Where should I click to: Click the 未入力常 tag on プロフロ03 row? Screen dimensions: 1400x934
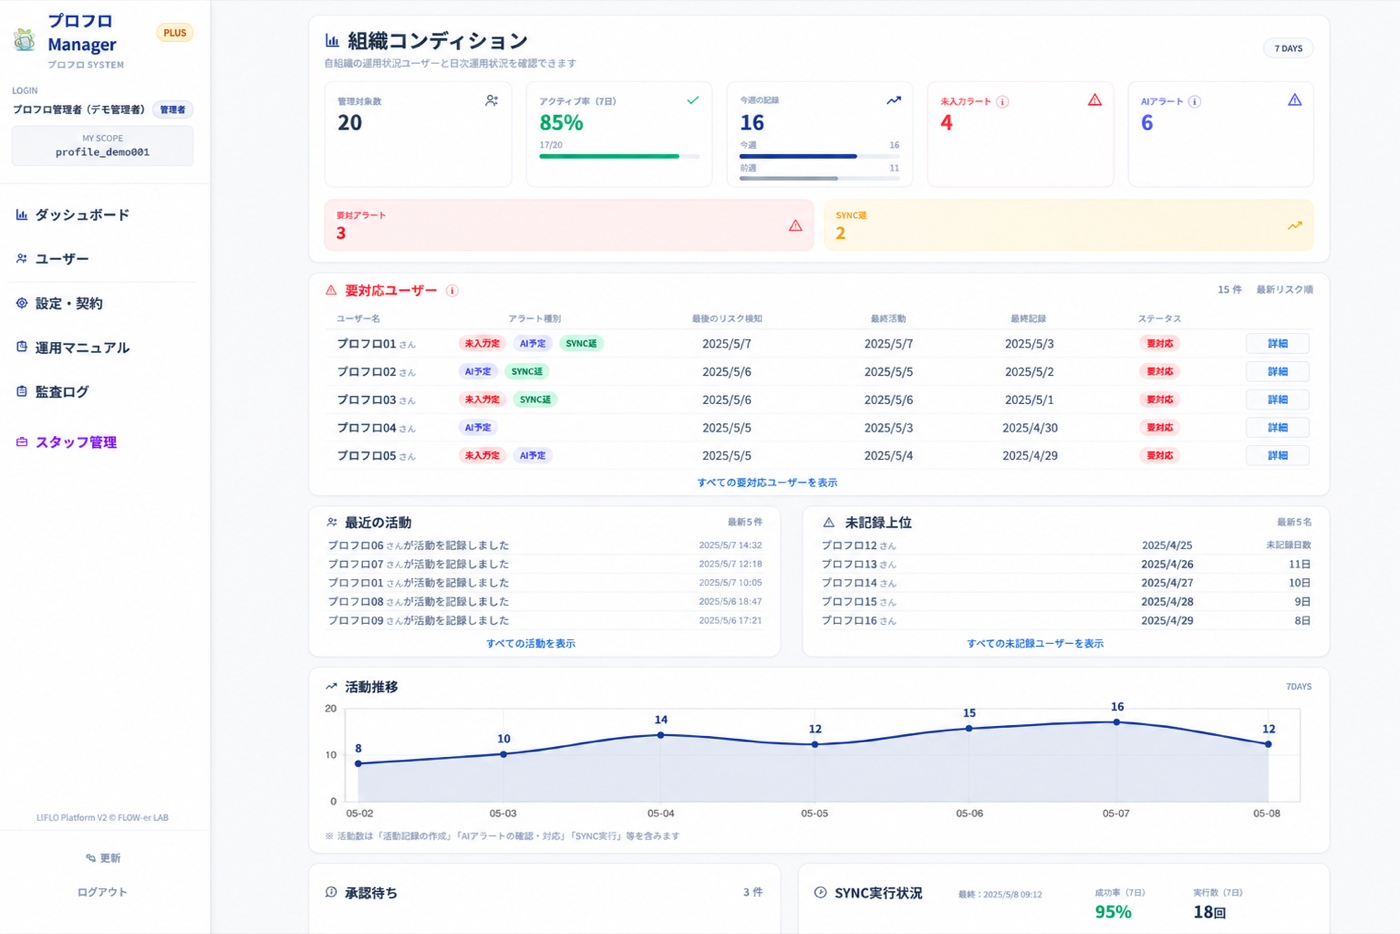click(482, 399)
